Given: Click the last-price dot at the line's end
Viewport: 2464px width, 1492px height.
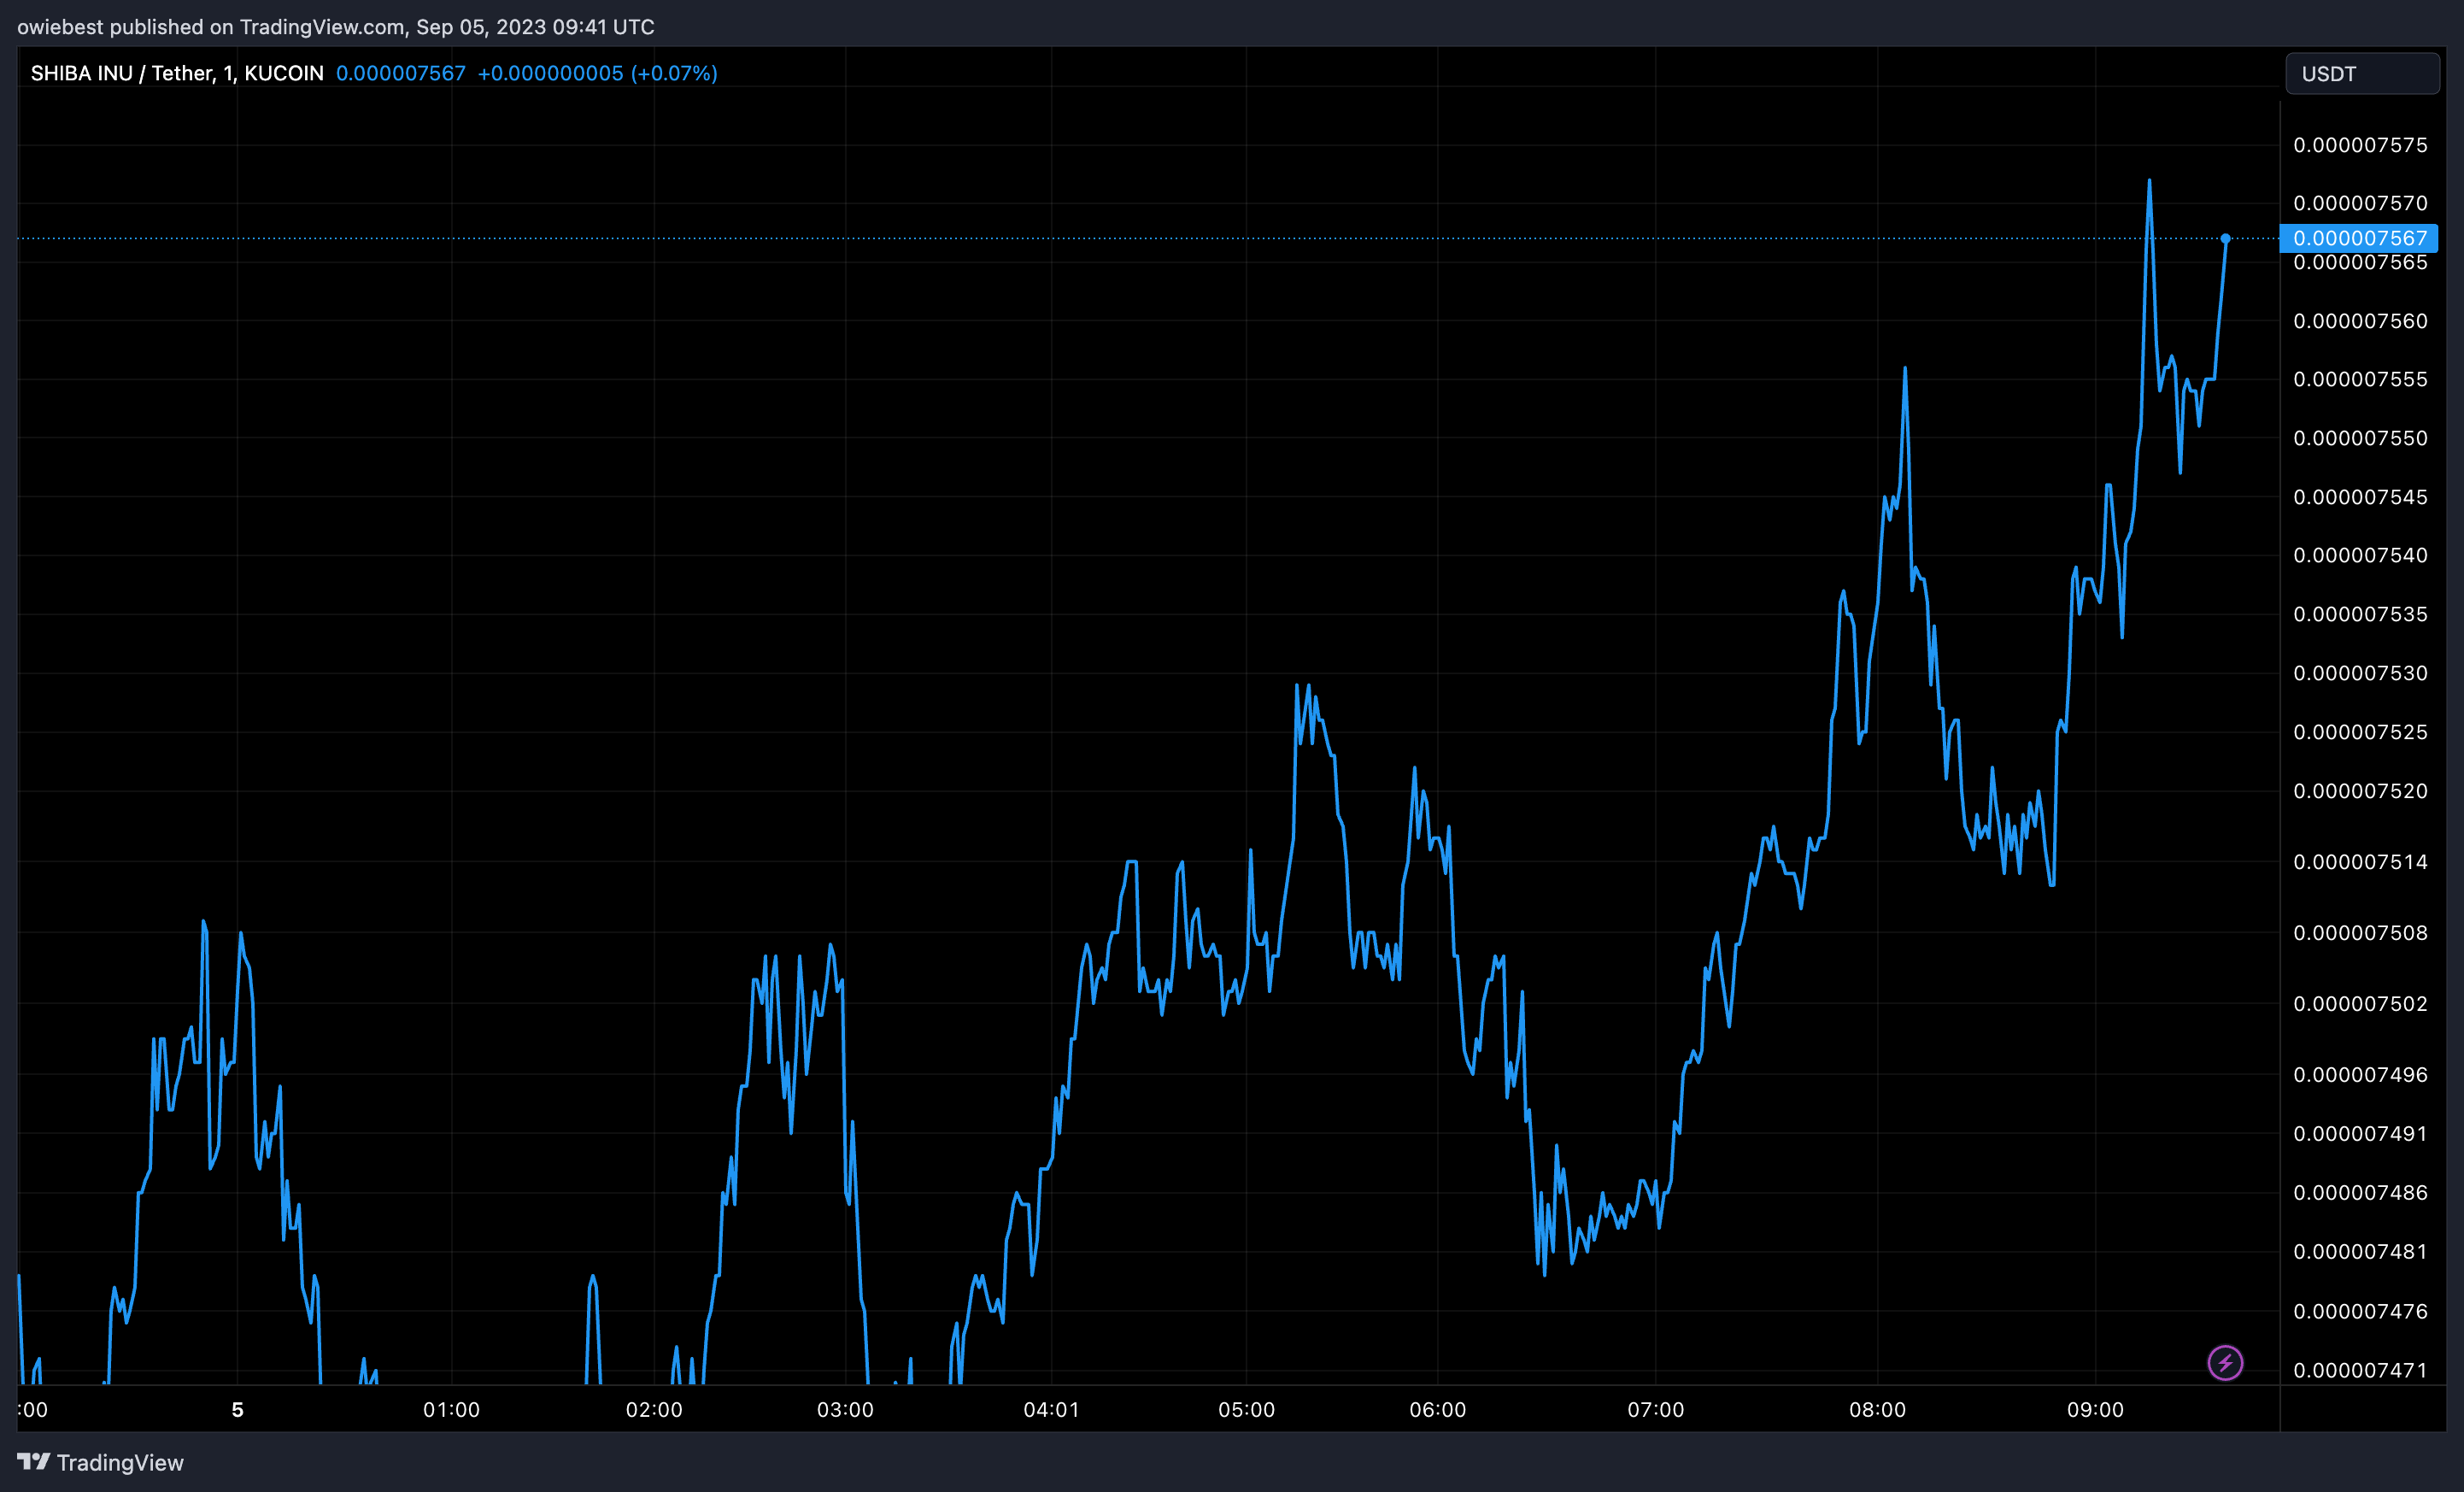Looking at the screenshot, I should [2225, 238].
